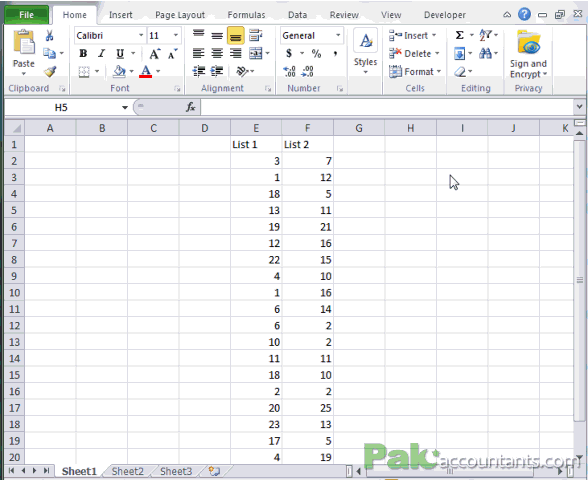Viewport: 588px width, 480px height.
Task: Click the Cut scissors icon
Action: pos(50,36)
